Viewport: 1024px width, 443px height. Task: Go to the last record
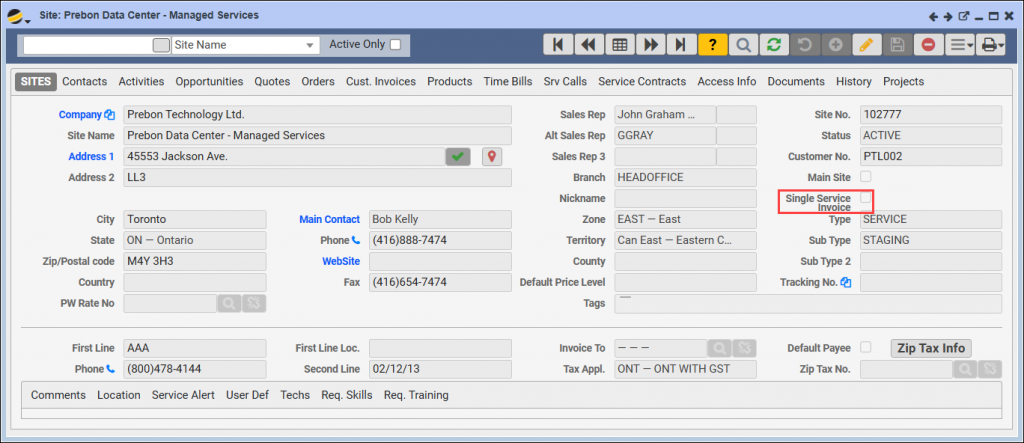tap(681, 45)
